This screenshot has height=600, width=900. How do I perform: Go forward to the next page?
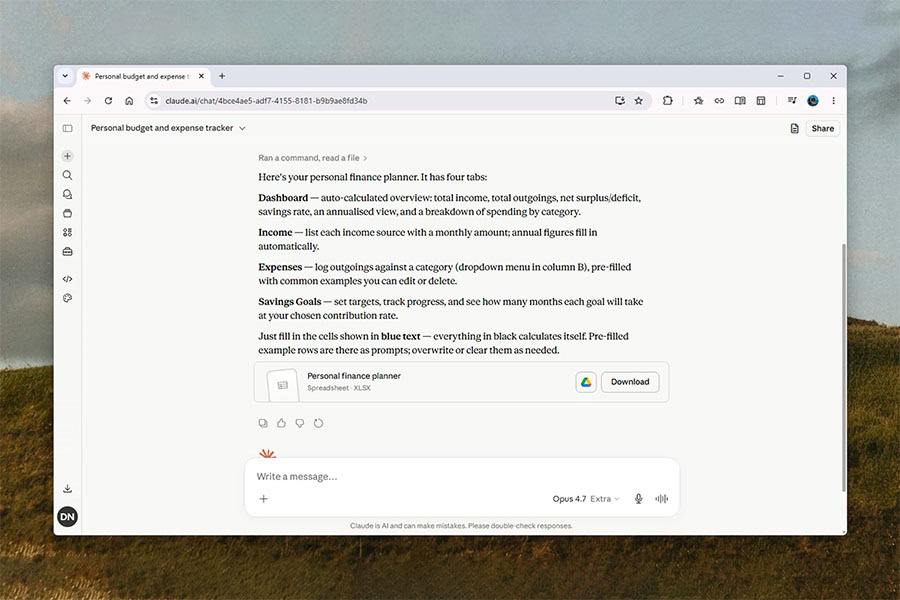tap(87, 100)
